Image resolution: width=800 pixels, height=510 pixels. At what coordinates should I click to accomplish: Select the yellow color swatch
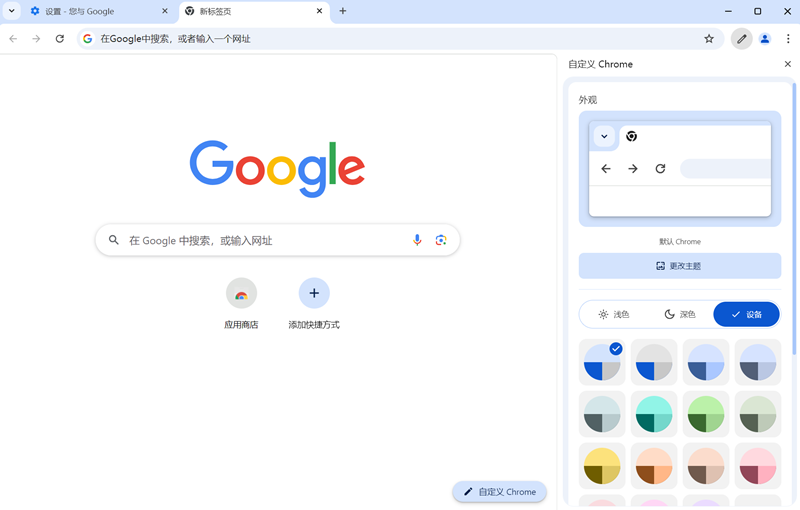pos(602,466)
